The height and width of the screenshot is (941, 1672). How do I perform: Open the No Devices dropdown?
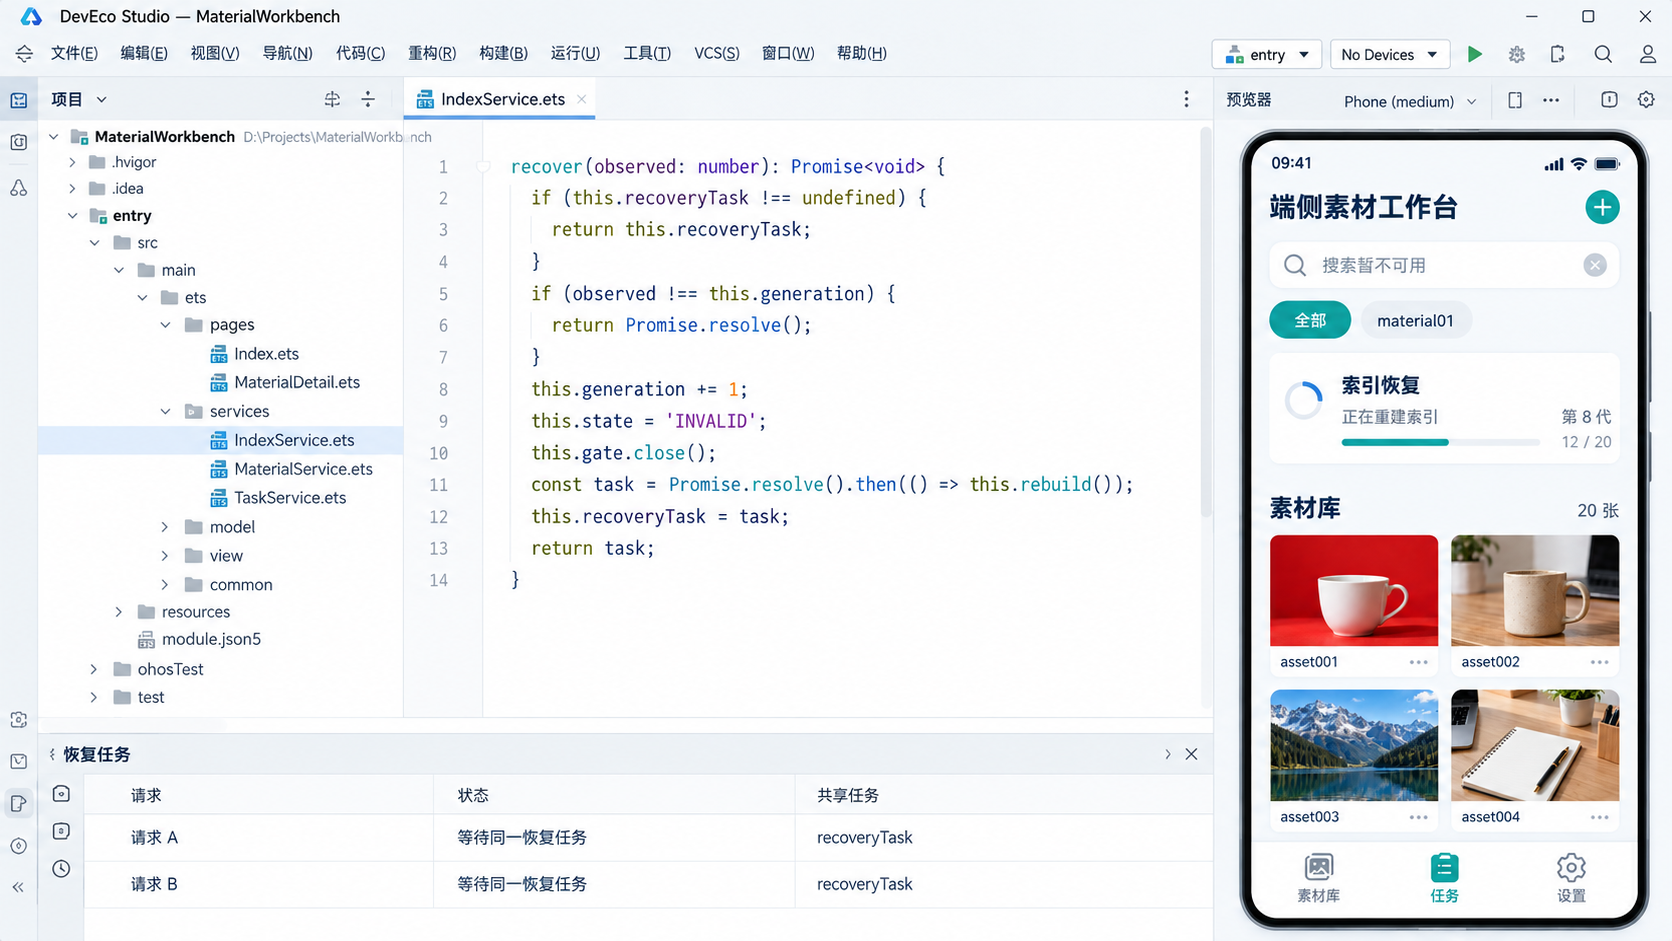tap(1389, 54)
